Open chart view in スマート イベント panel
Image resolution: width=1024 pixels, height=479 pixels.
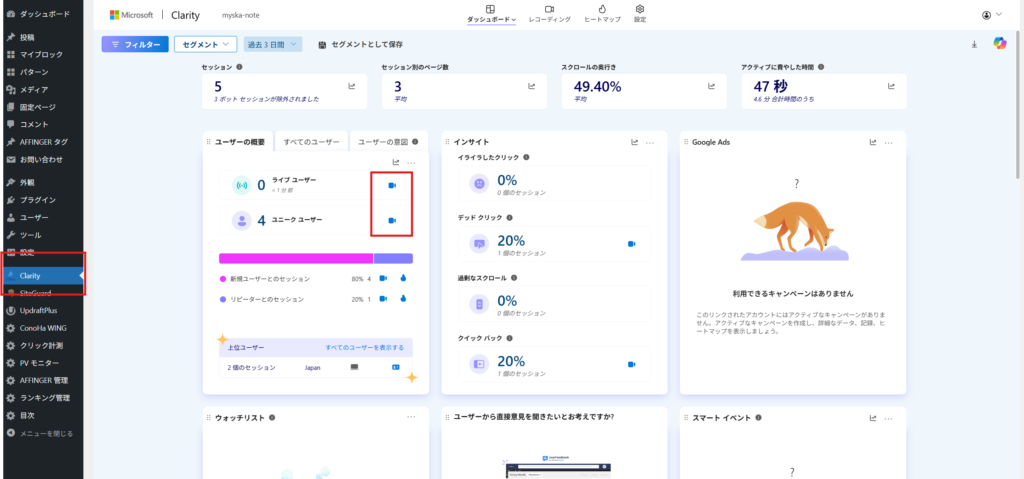[872, 418]
